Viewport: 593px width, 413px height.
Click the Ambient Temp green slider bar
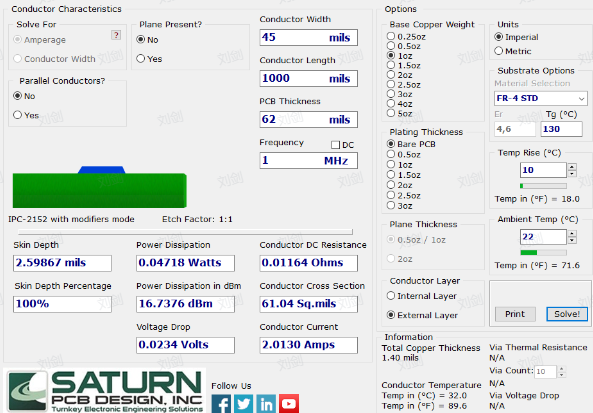[543, 252]
